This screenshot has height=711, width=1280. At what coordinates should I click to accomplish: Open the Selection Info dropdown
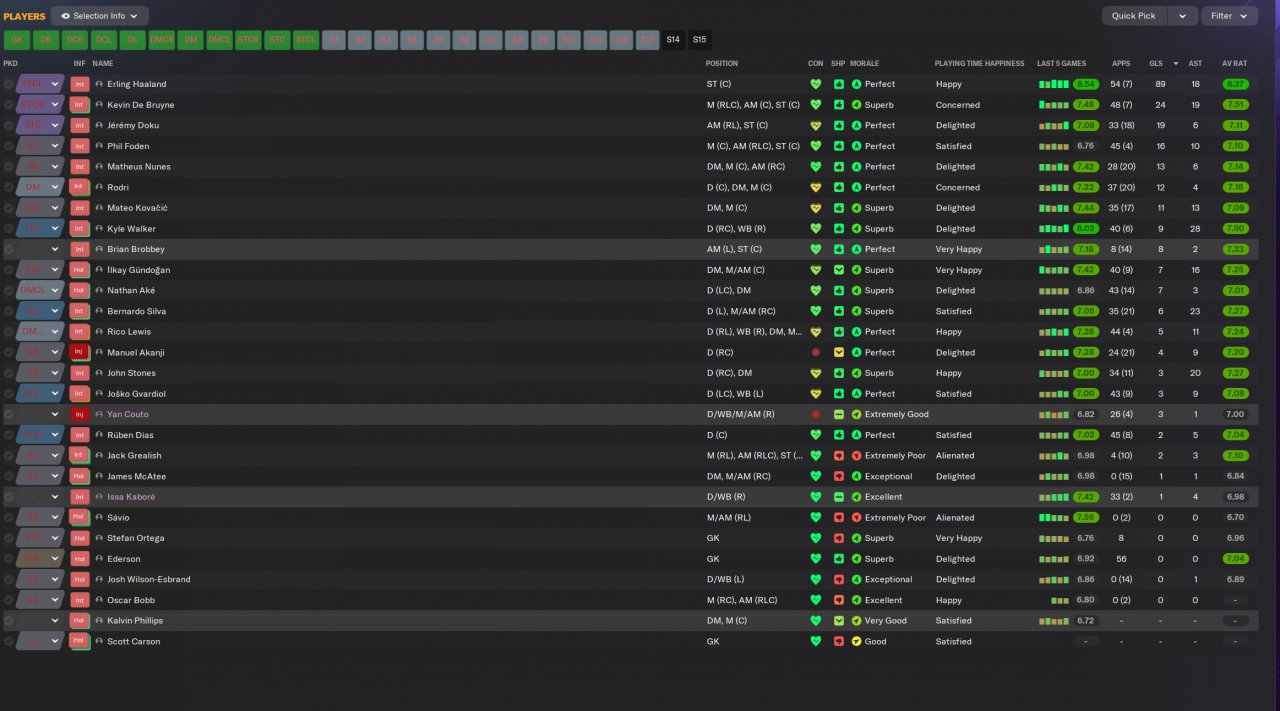pyautogui.click(x=100, y=16)
